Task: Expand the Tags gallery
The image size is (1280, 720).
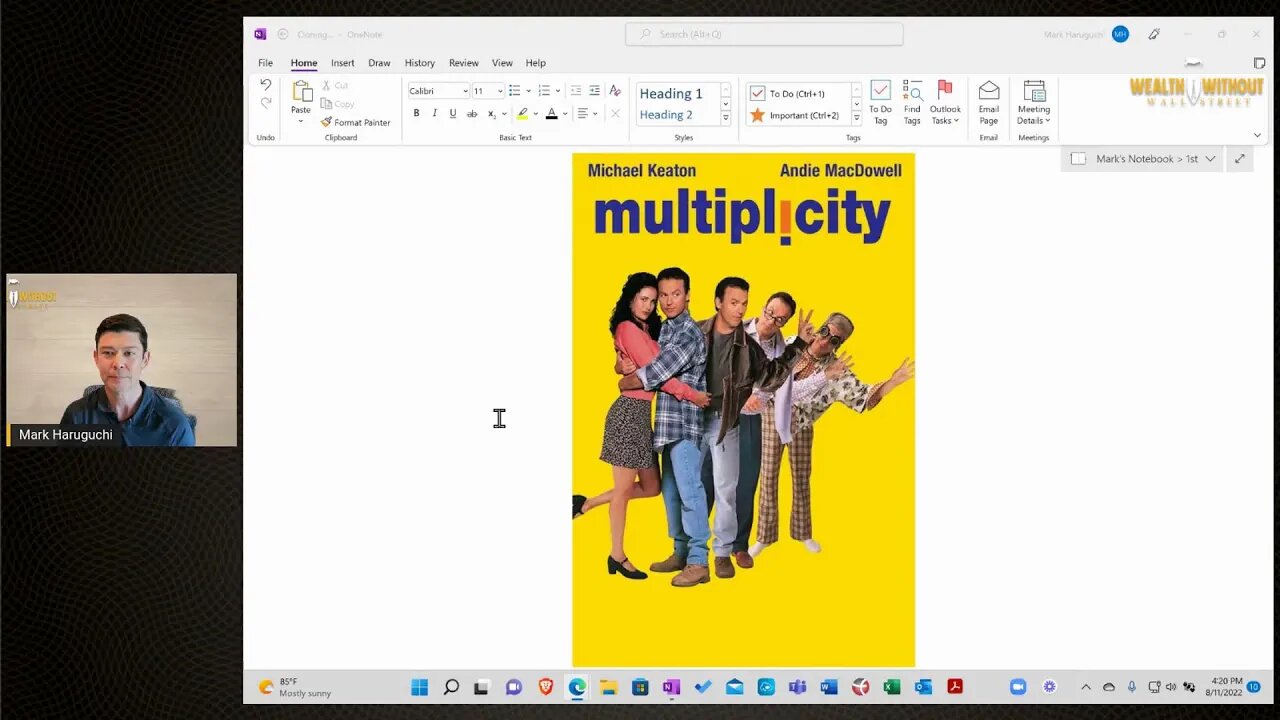Action: [856, 119]
